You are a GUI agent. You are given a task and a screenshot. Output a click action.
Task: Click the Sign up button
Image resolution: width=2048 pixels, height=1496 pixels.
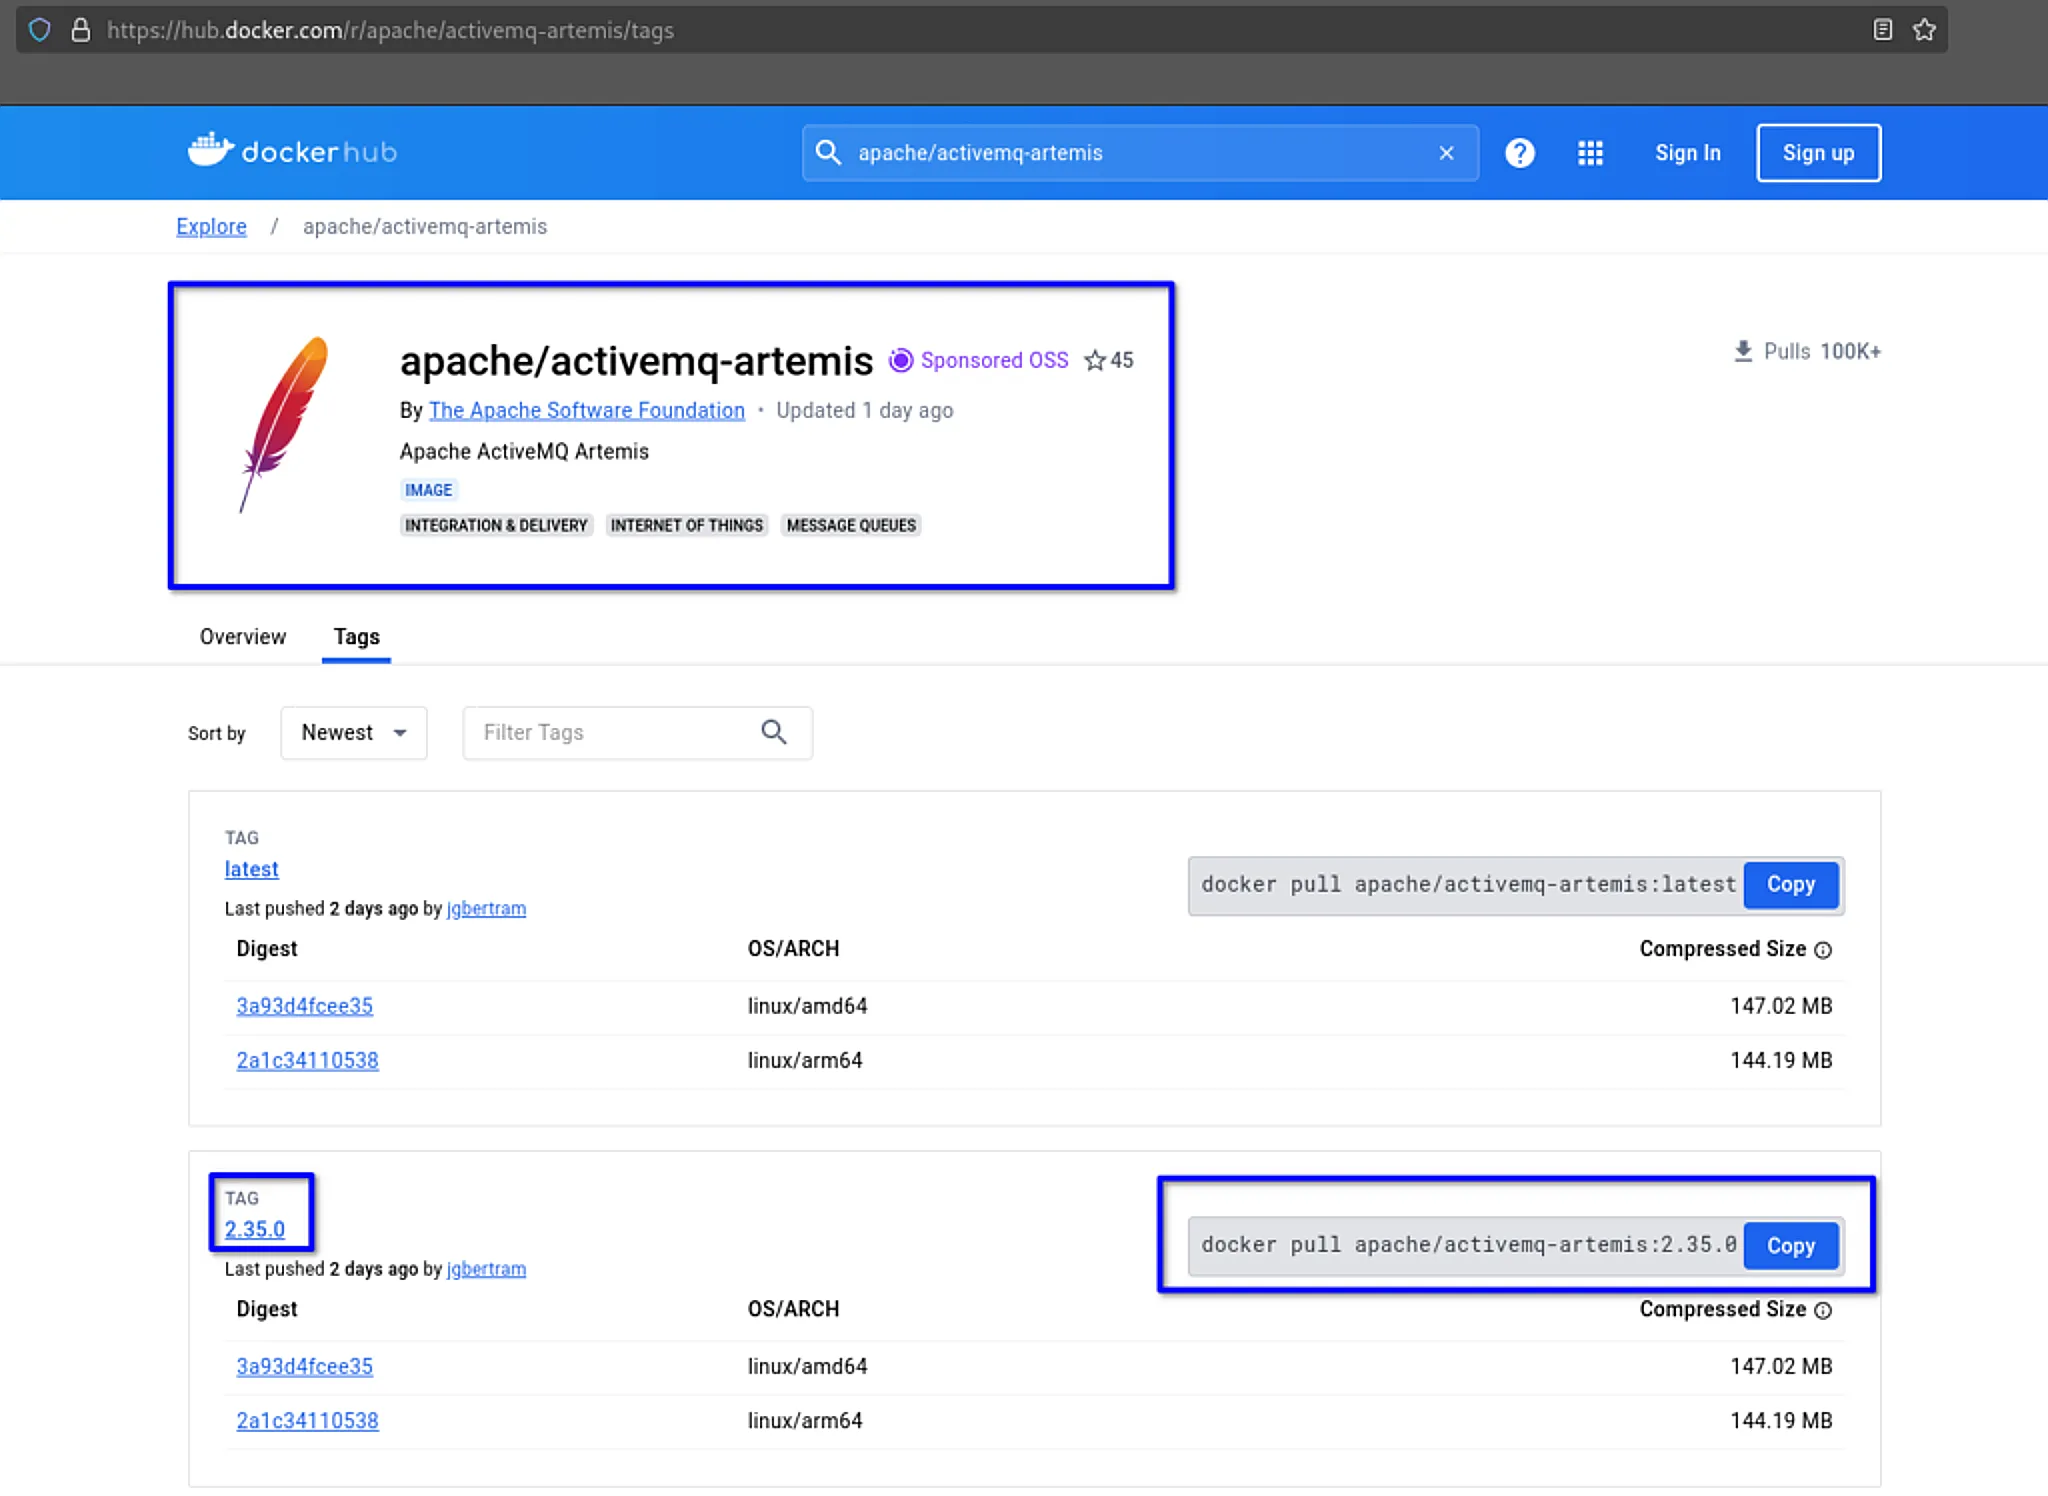[x=1818, y=153]
